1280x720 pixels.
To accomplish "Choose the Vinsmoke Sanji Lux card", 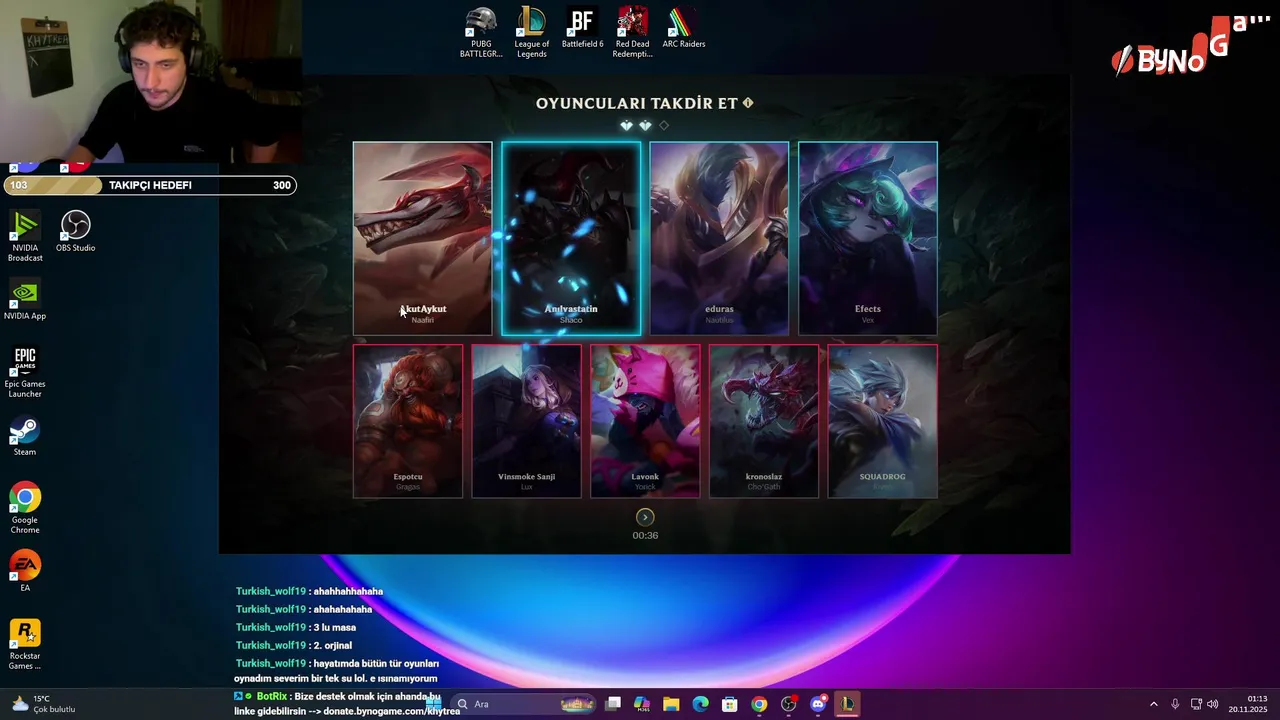I will [x=526, y=421].
